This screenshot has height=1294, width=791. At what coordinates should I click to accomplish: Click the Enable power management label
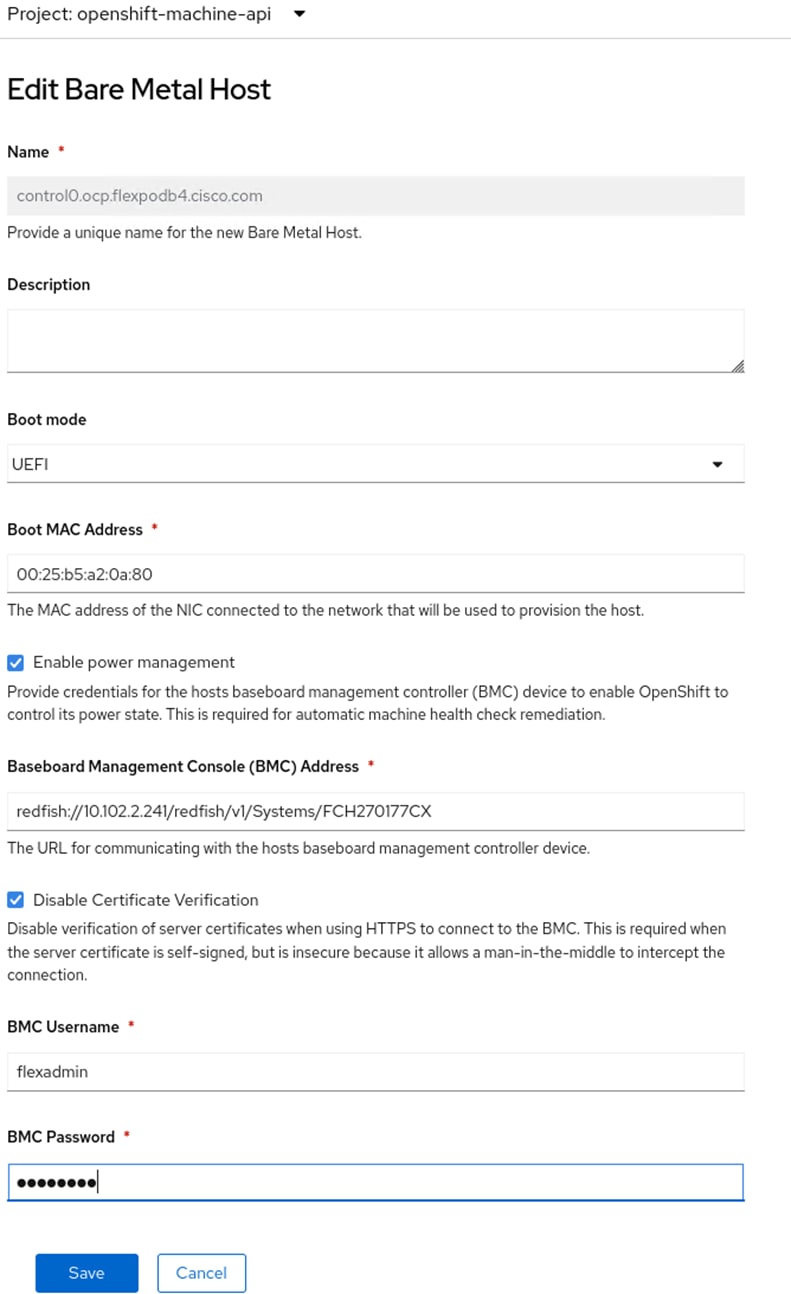coord(134,662)
